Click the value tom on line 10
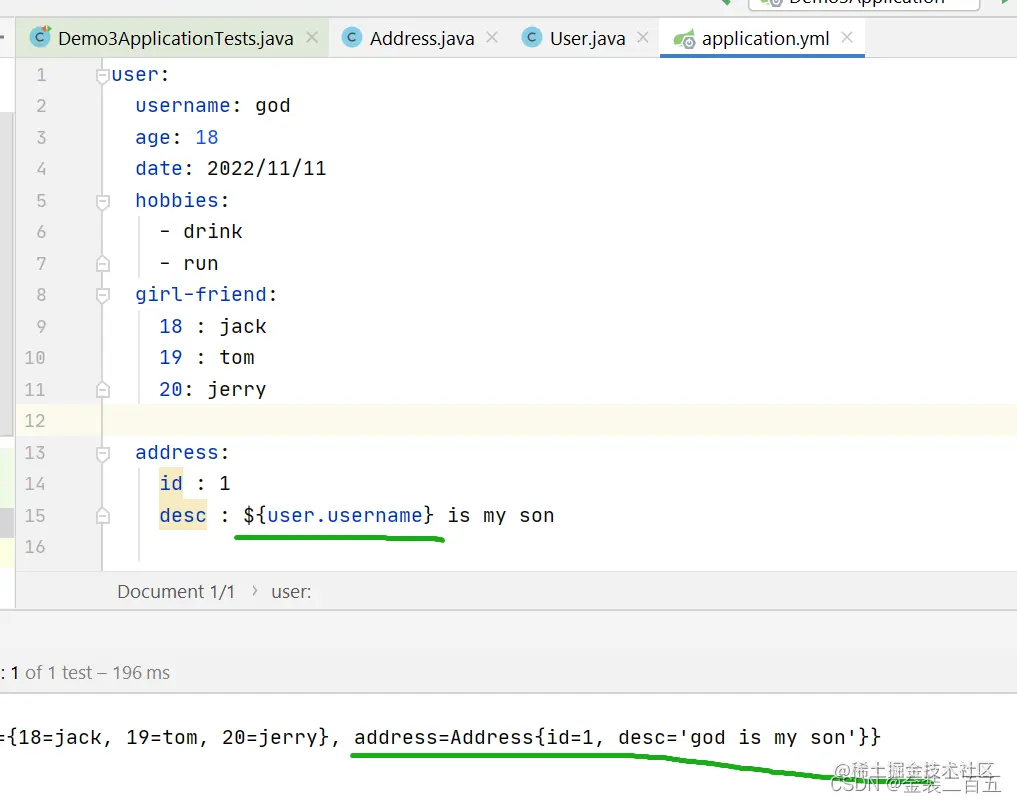 click(x=237, y=357)
